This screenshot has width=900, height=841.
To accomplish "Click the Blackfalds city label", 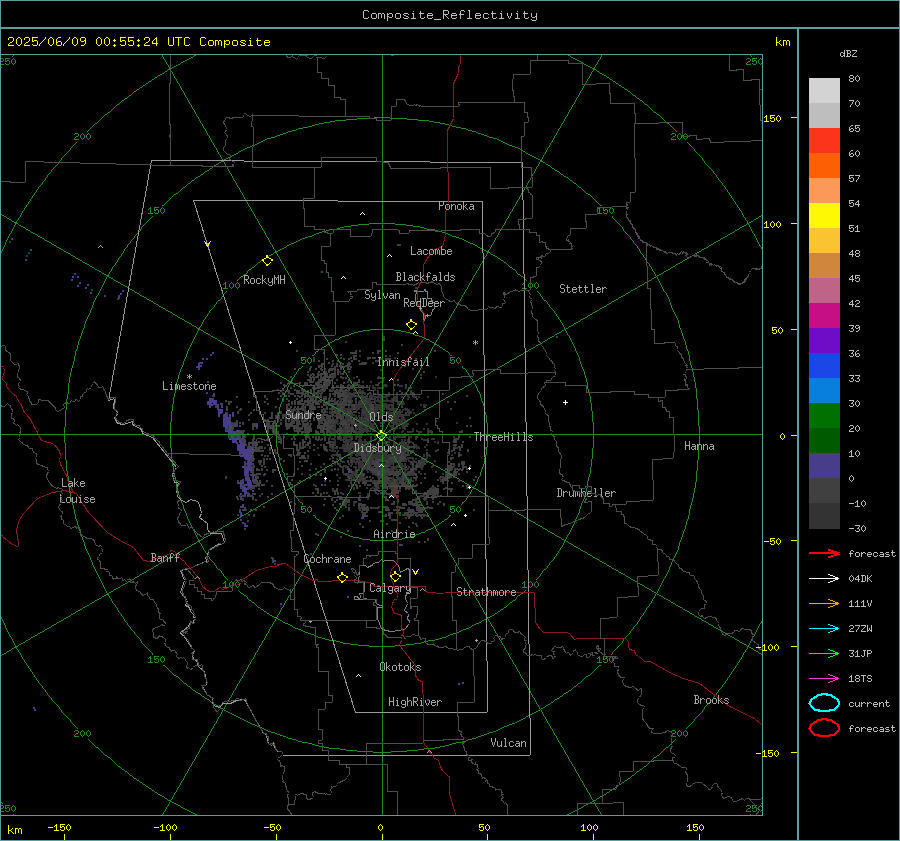I will (x=425, y=277).
